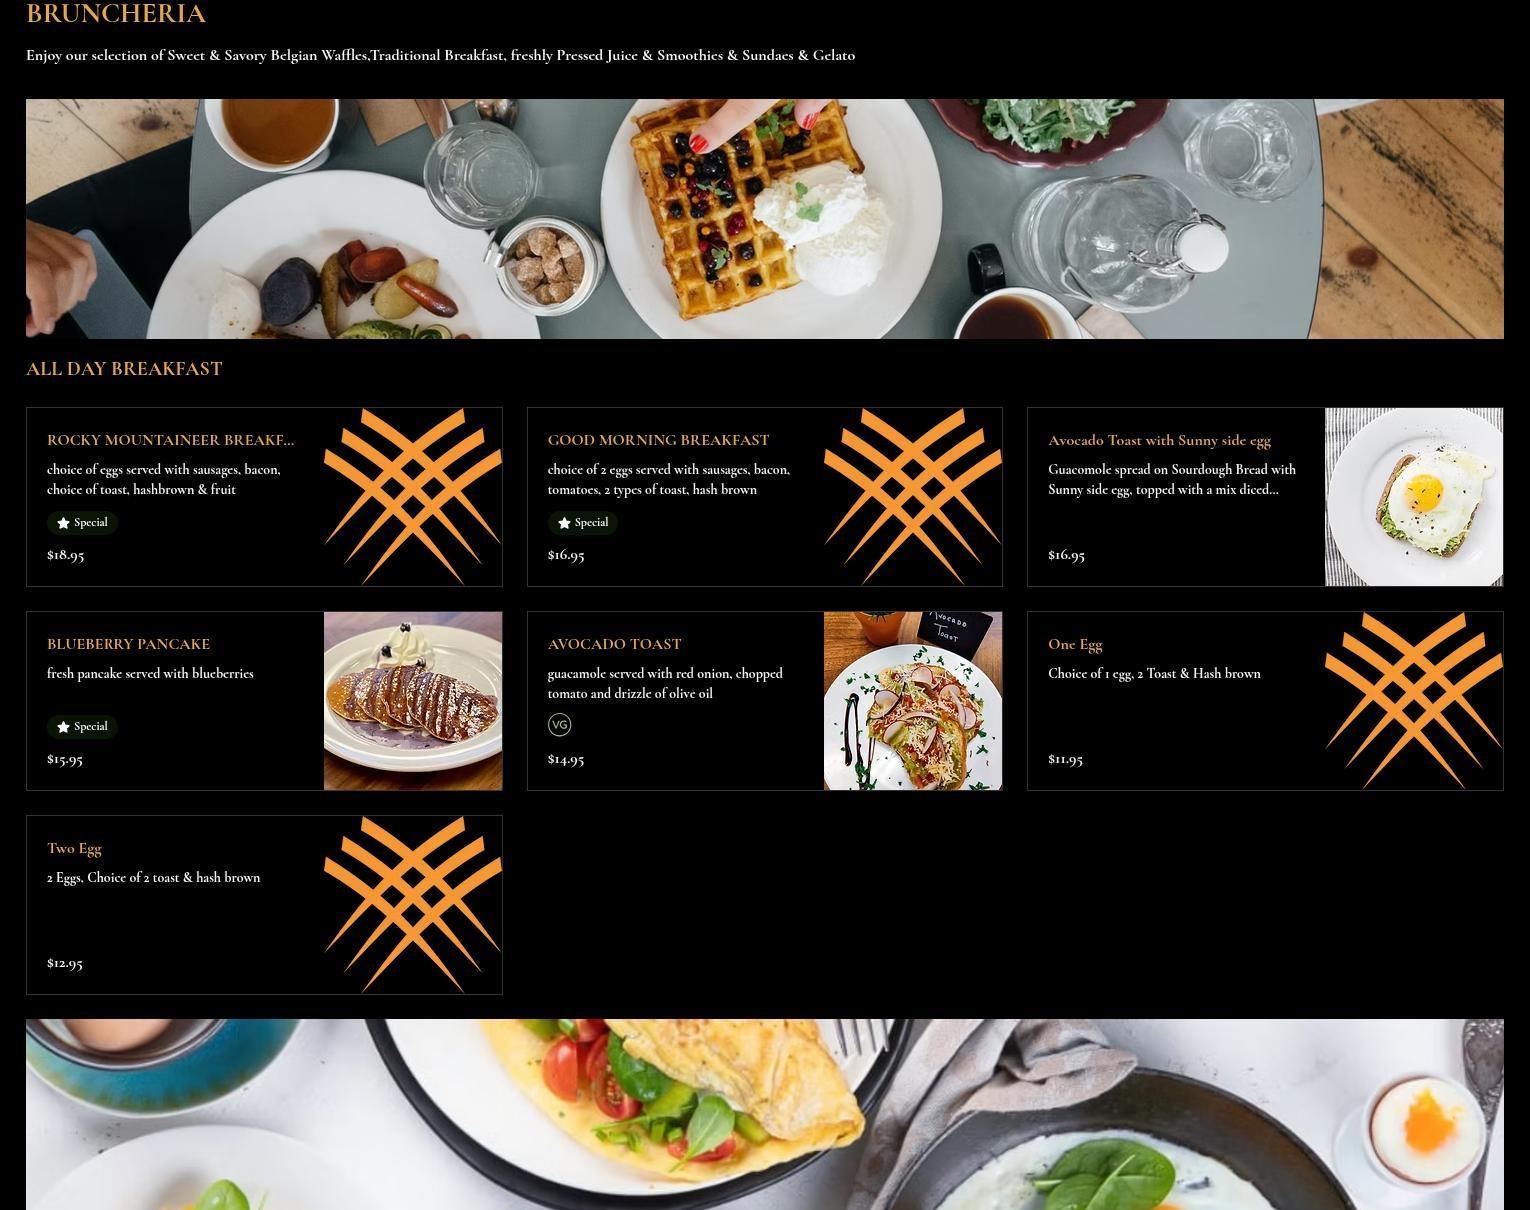
Task: Open the Blueberry Pancake photo
Action: click(x=413, y=701)
